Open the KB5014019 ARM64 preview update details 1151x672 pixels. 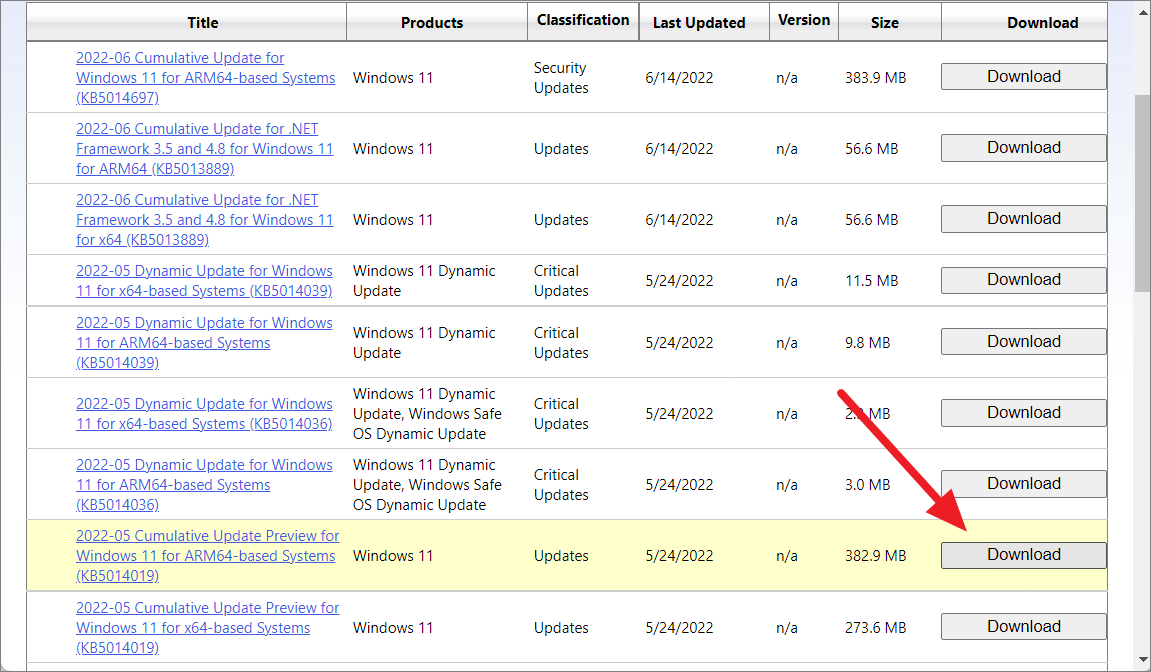pos(207,555)
